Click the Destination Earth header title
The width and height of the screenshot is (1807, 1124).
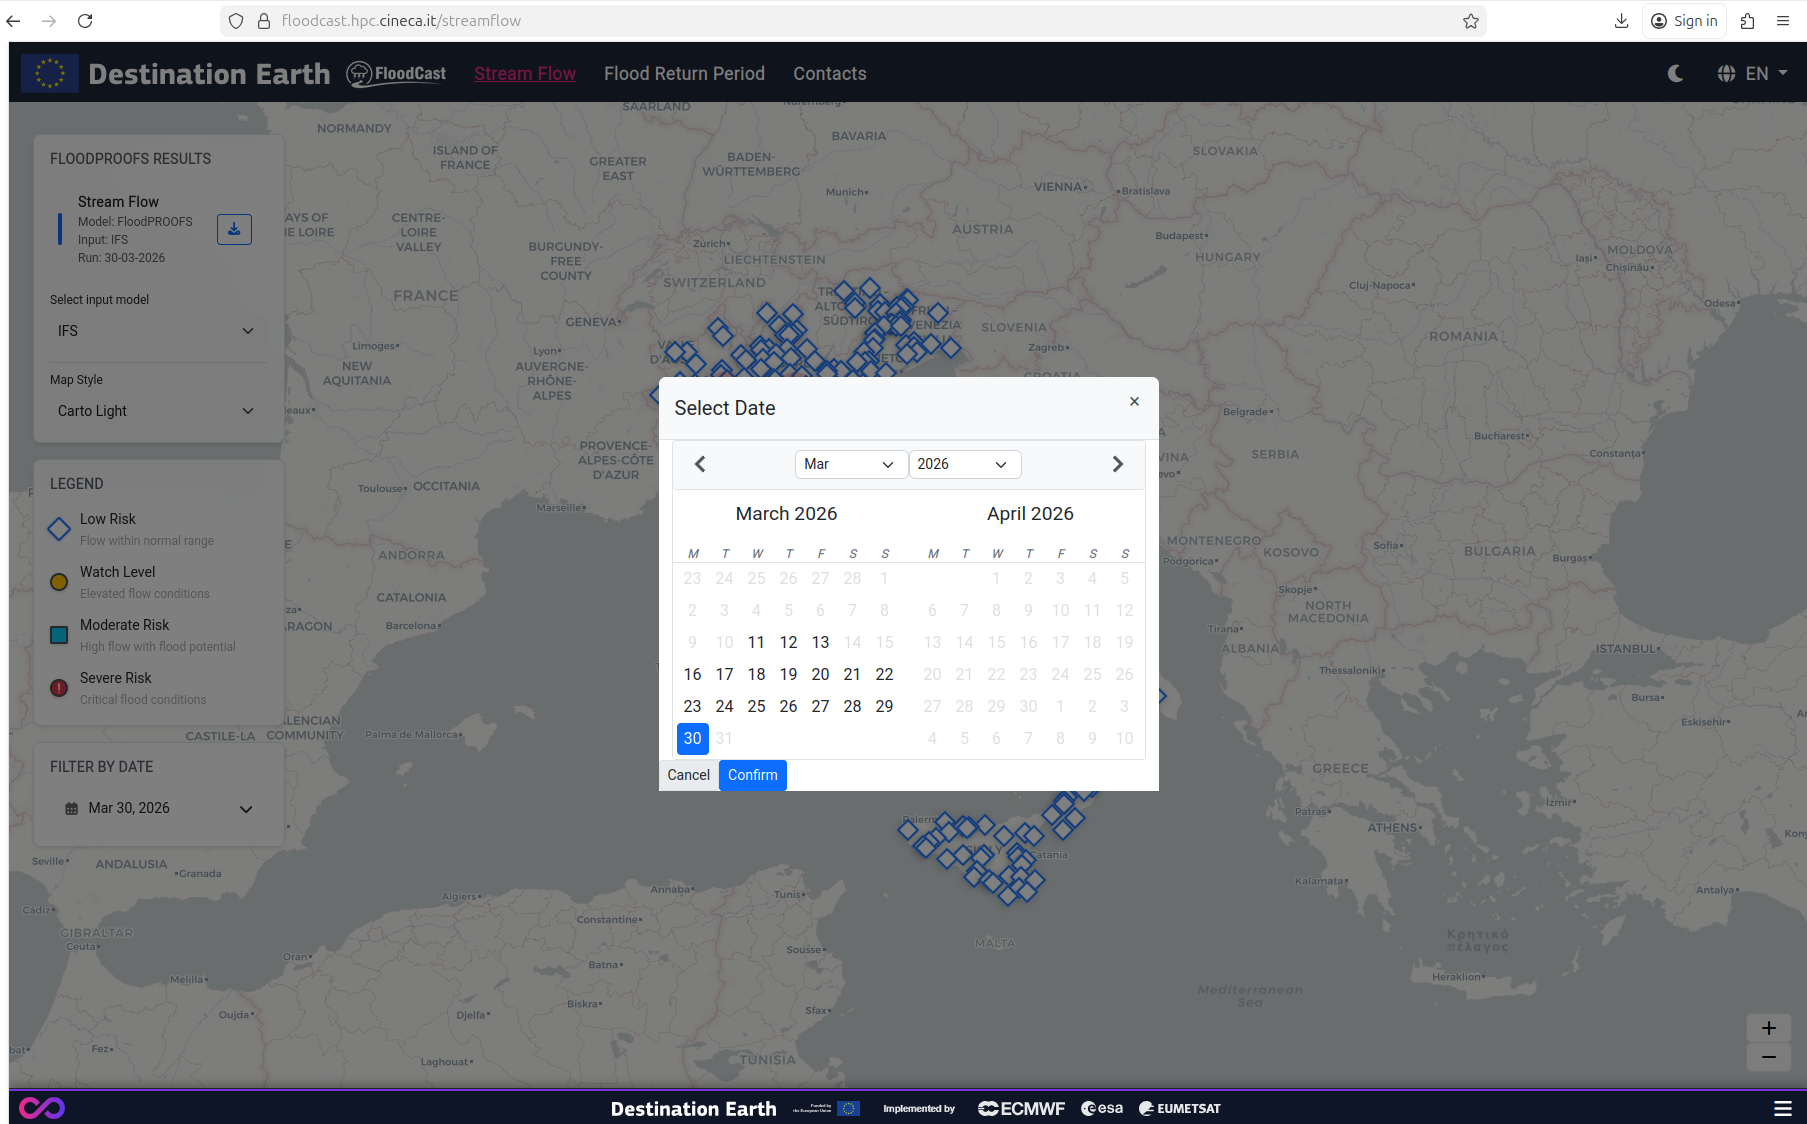pyautogui.click(x=209, y=73)
